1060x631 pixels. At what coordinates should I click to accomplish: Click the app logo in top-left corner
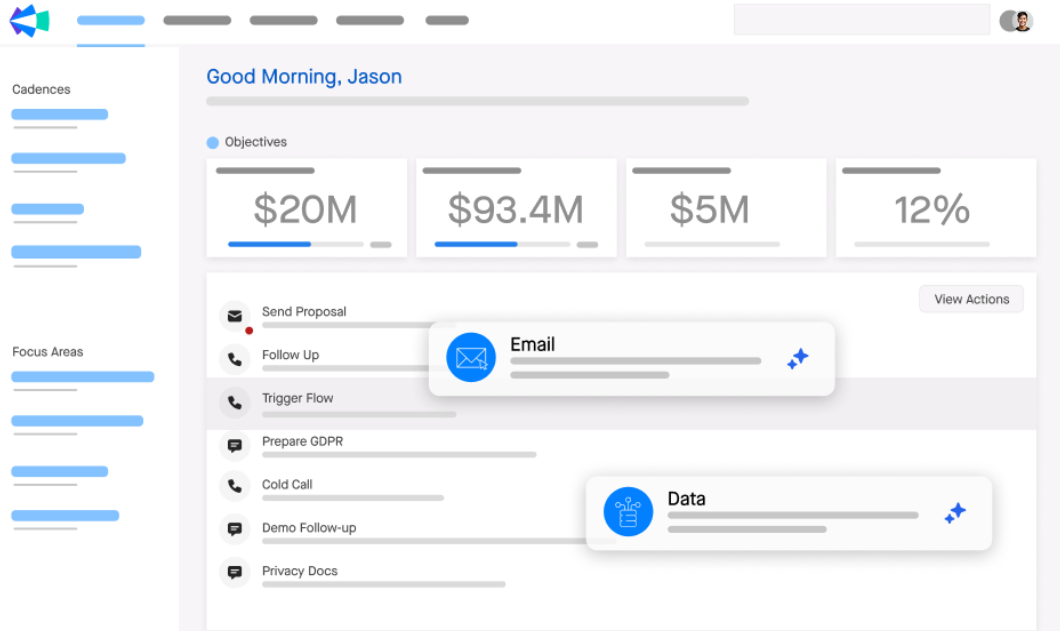pos(29,20)
